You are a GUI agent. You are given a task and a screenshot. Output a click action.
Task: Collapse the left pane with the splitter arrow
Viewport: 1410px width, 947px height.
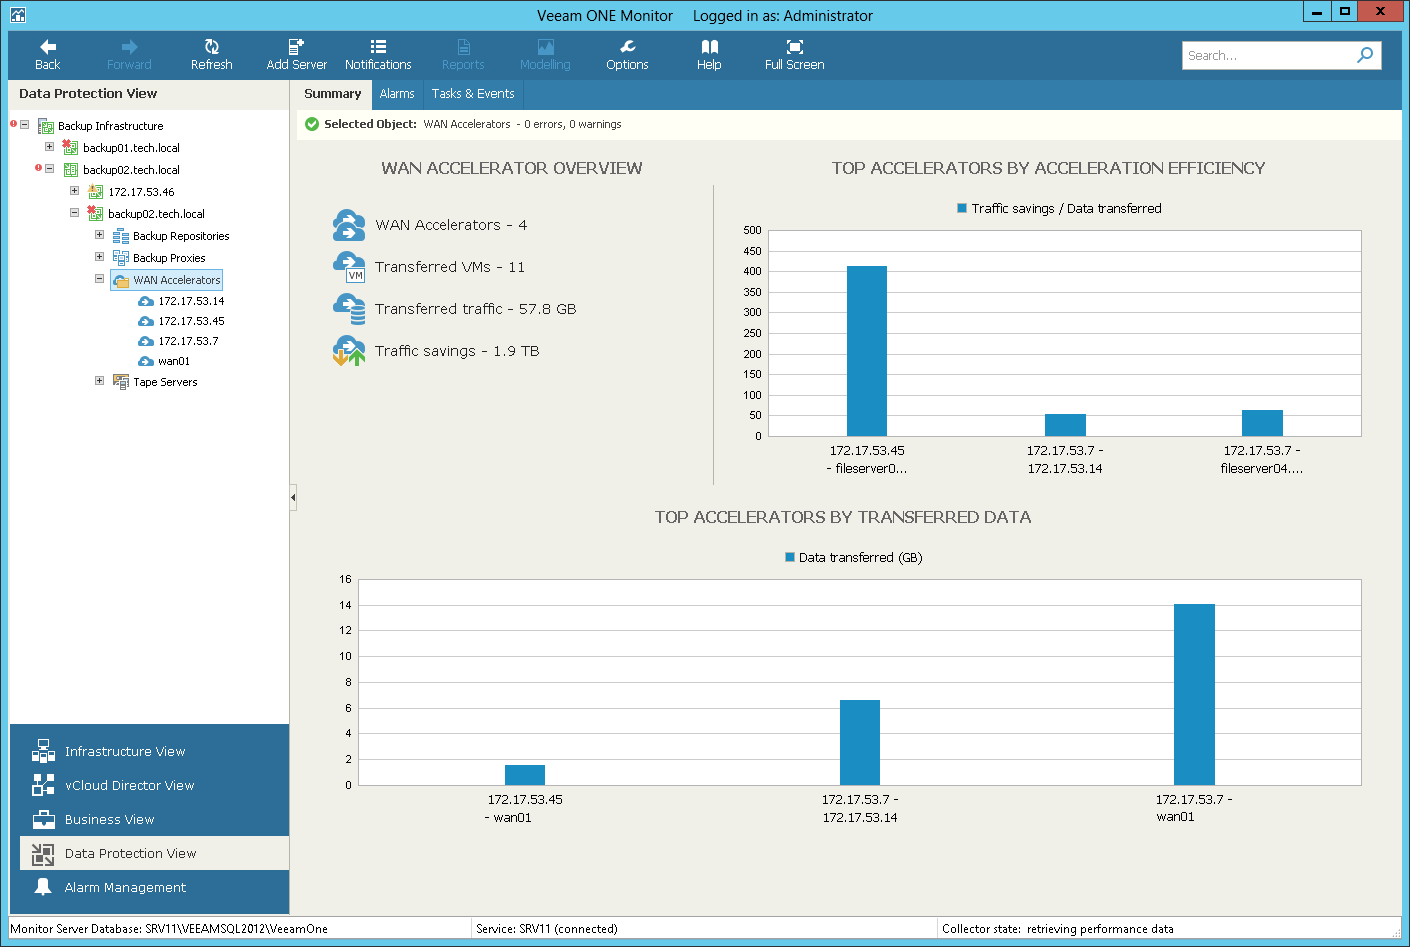[293, 497]
